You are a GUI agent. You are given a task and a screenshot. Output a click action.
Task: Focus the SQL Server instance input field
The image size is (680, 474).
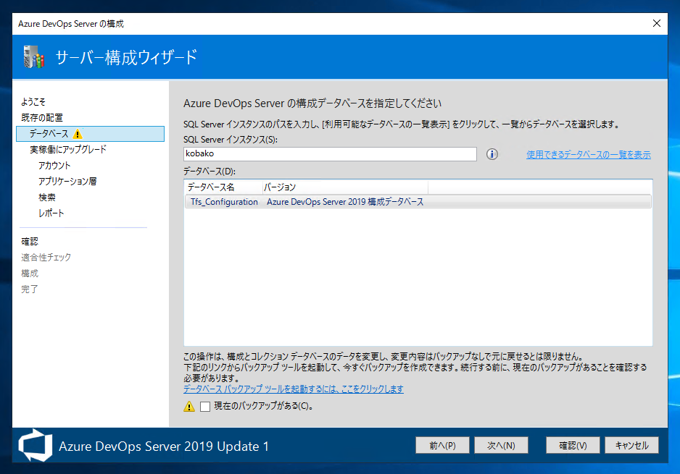(330, 154)
